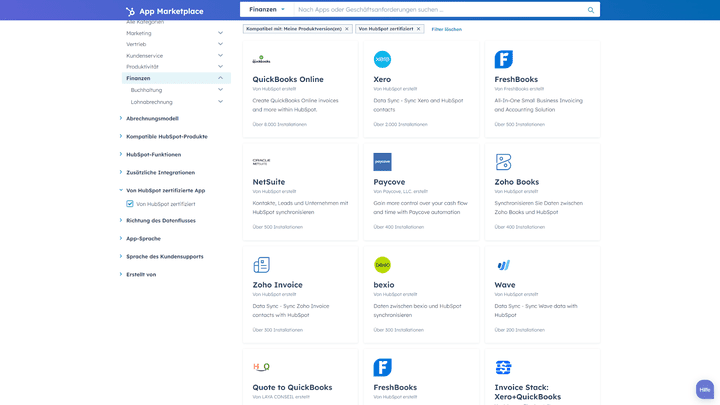Screen dimensions: 720x405
Task: Click the FreshBooks logo by FreshBooks
Action: click(503, 59)
